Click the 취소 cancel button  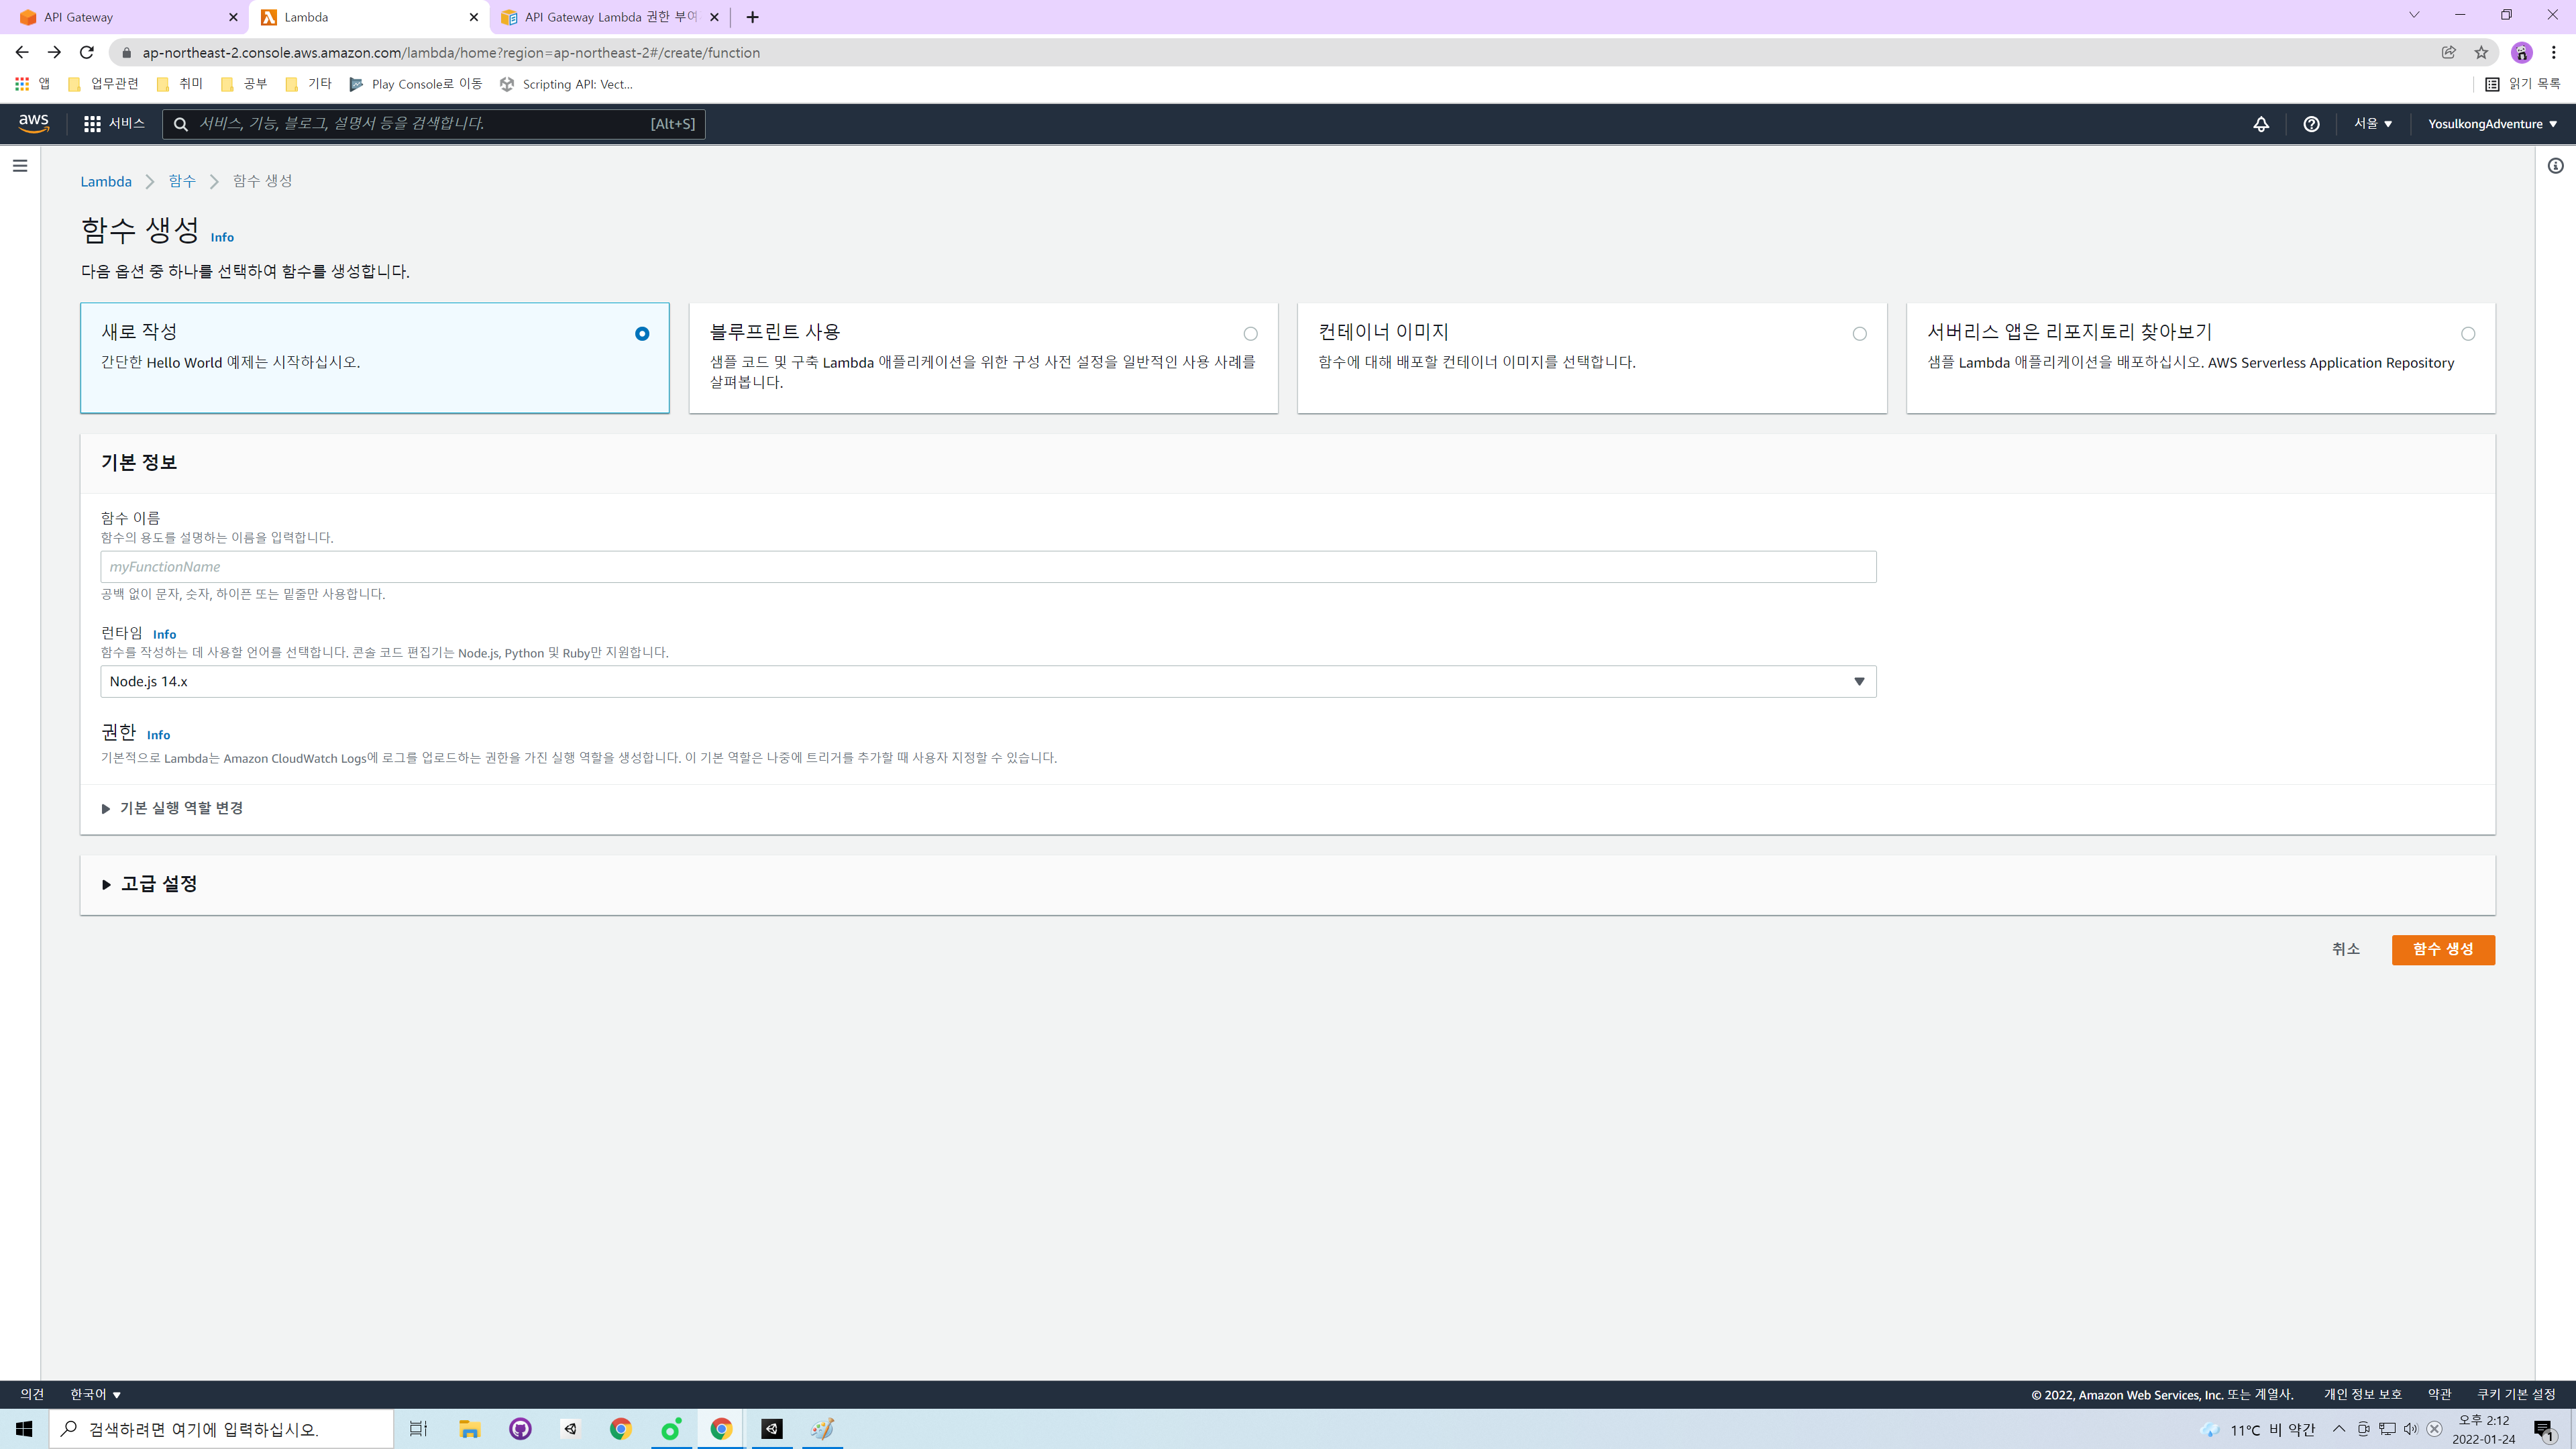tap(2345, 950)
